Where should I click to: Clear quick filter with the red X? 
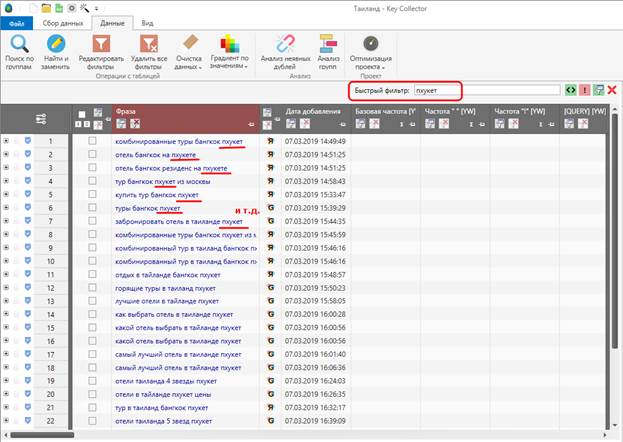coord(612,90)
